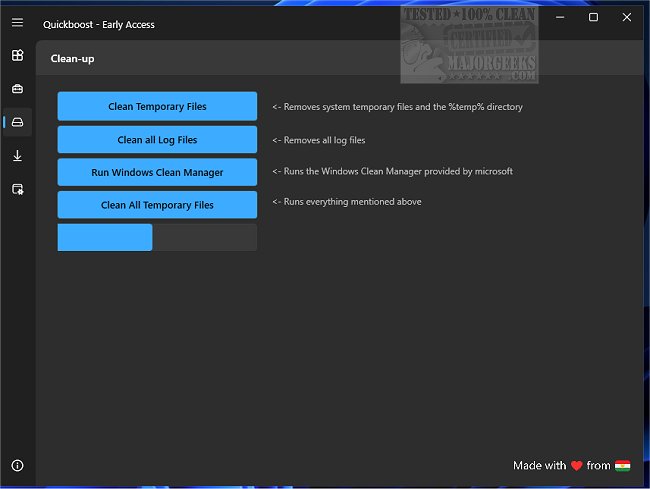
Task: Run Windows Clean Manager
Action: pyautogui.click(x=157, y=172)
